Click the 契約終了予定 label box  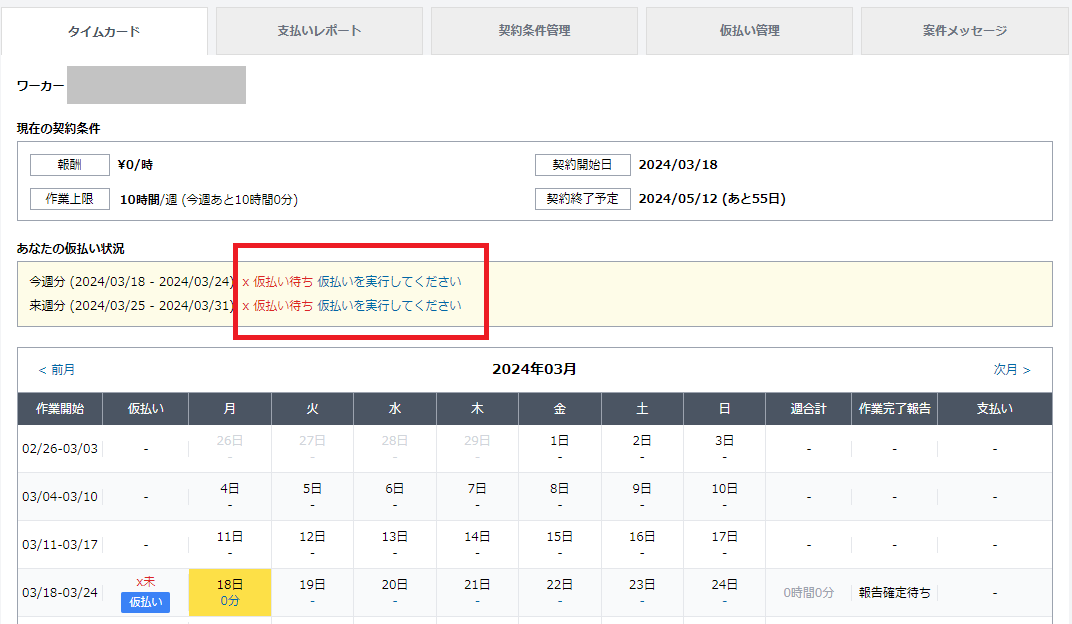point(582,199)
